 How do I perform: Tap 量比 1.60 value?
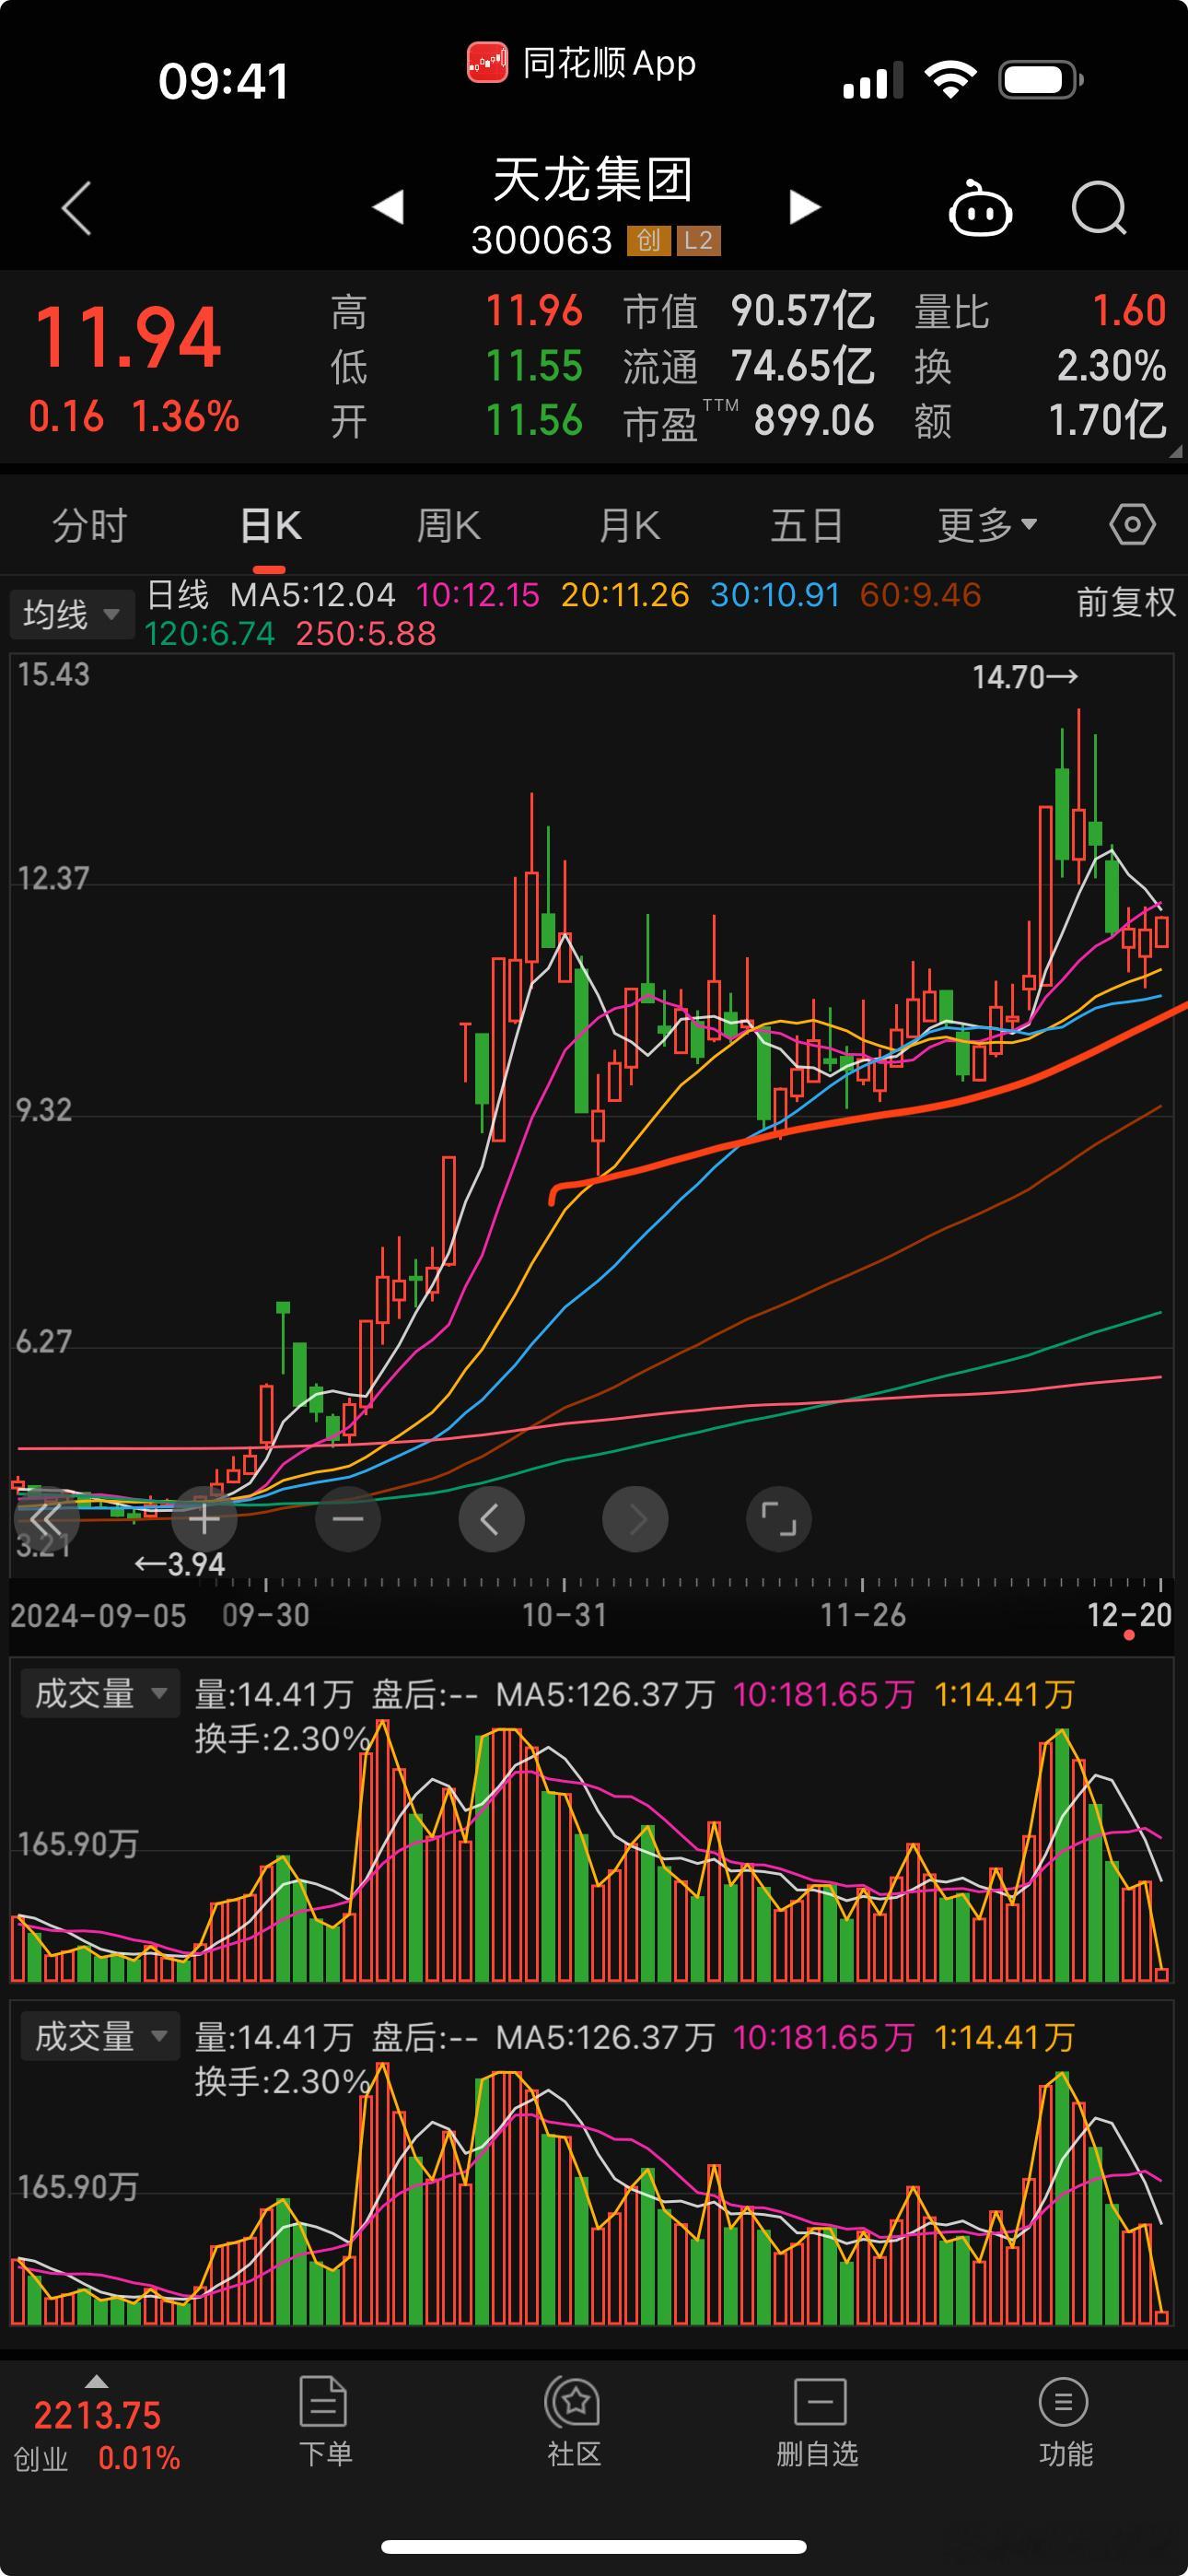point(1129,311)
